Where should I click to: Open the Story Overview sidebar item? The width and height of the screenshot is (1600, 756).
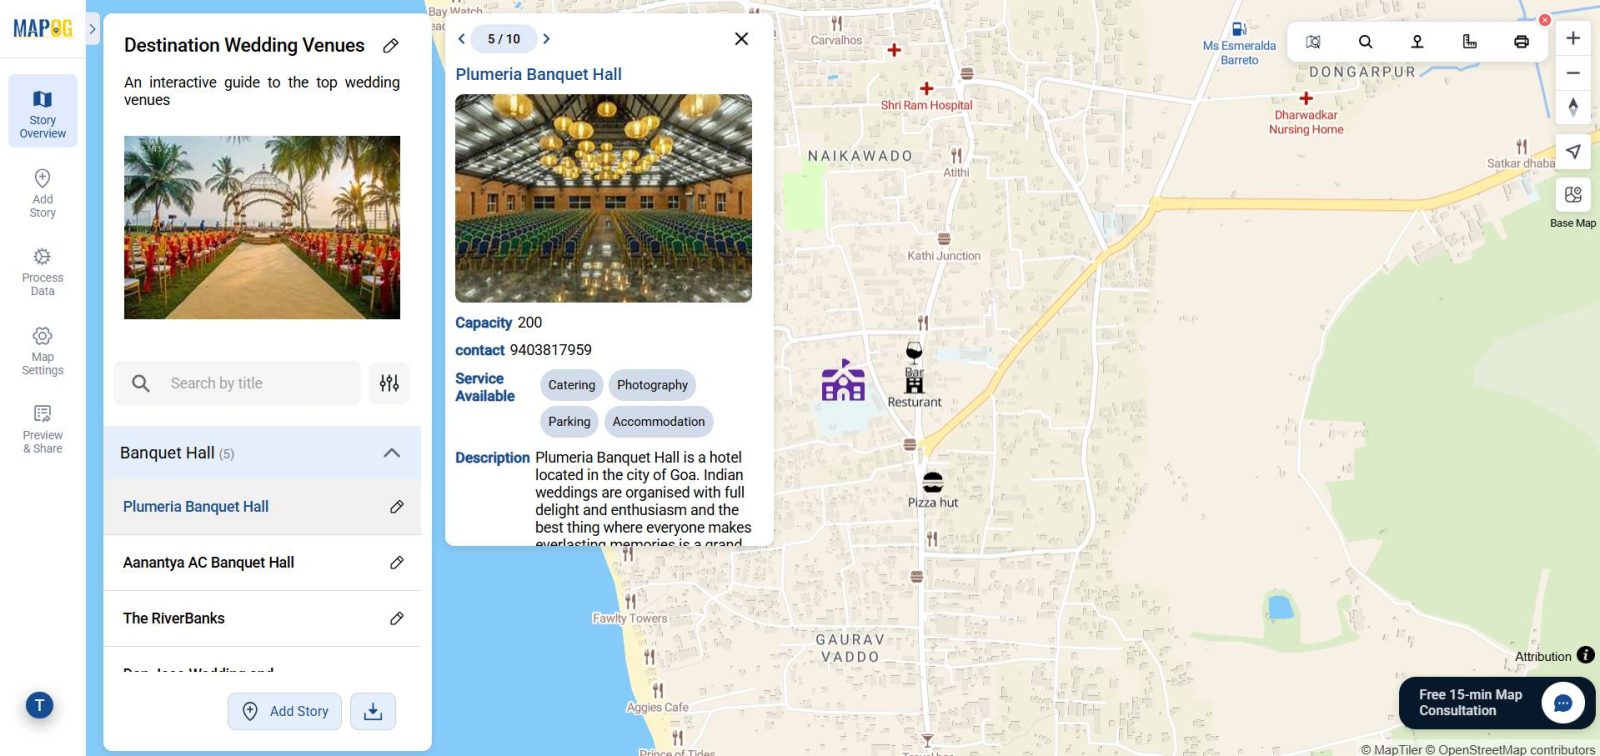click(43, 112)
